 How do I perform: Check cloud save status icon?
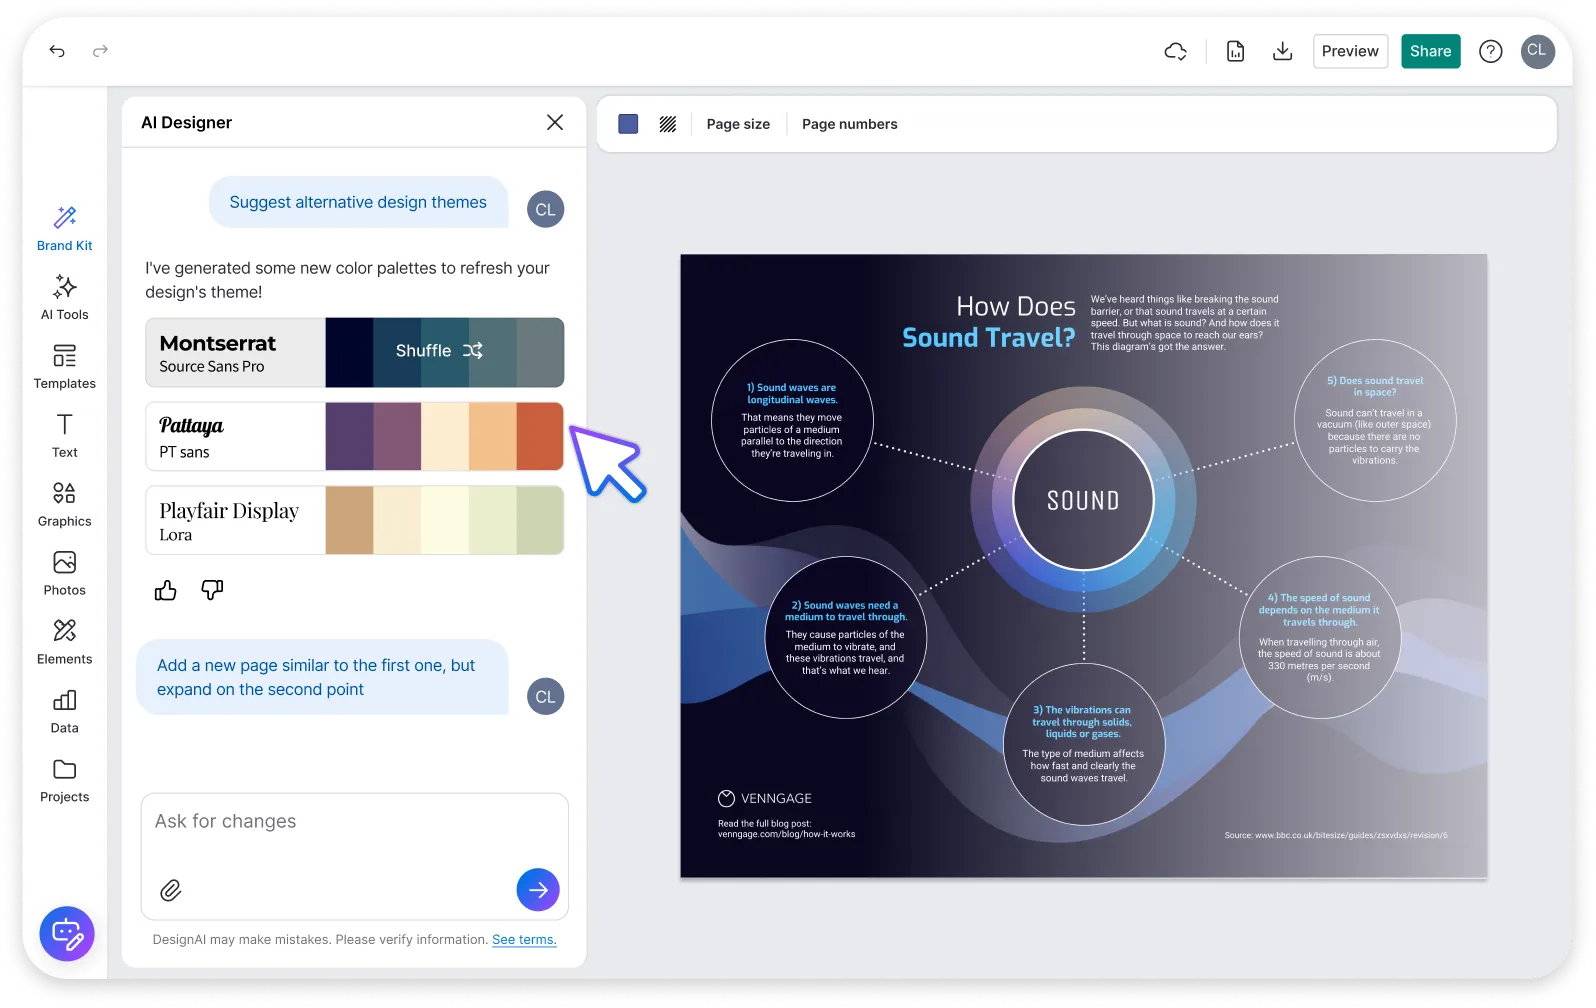coord(1176,51)
